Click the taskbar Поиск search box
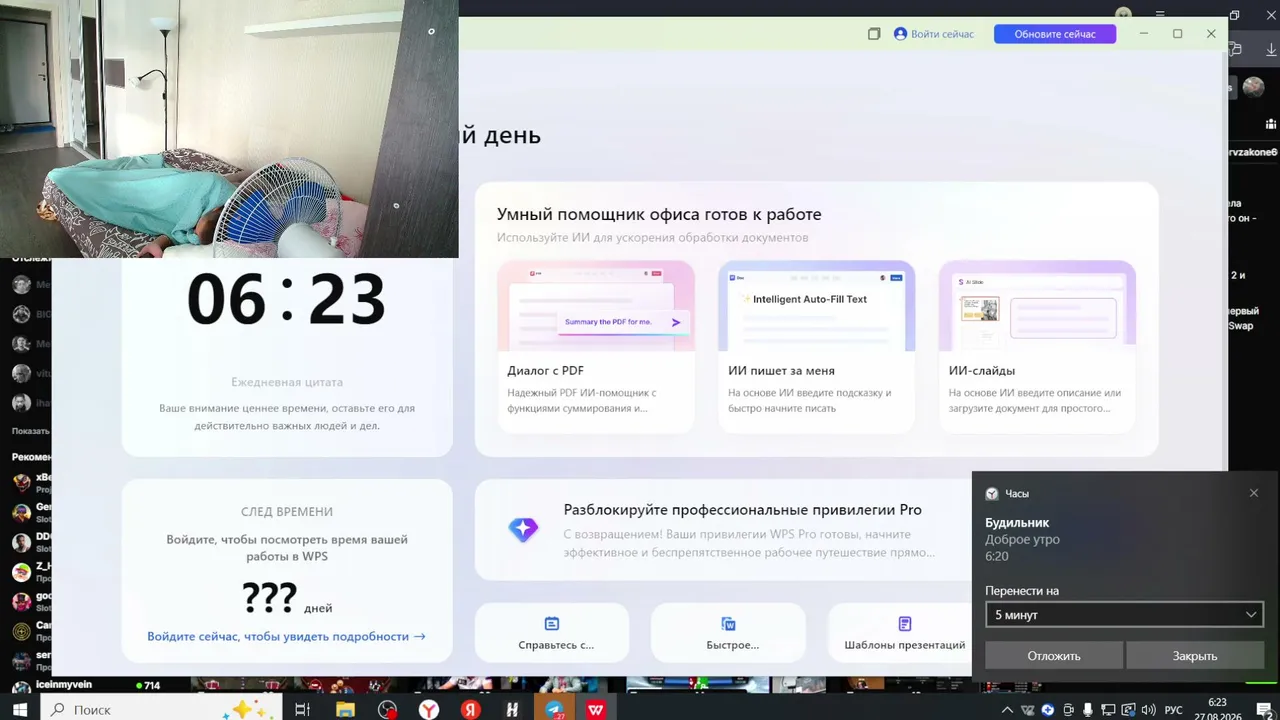The image size is (1280, 720). pos(161,709)
